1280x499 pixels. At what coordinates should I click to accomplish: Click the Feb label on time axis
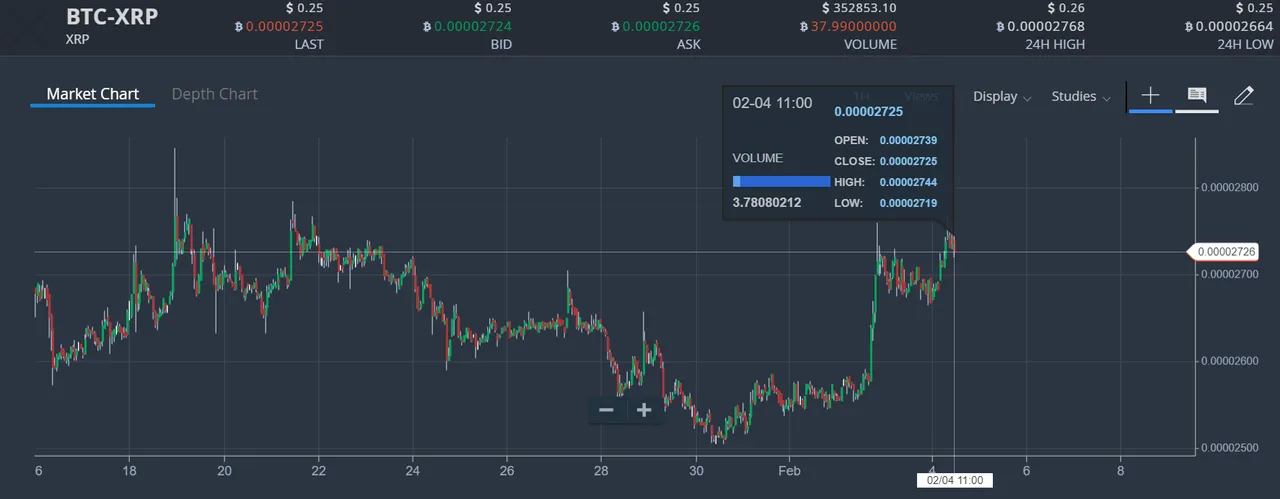(x=790, y=470)
